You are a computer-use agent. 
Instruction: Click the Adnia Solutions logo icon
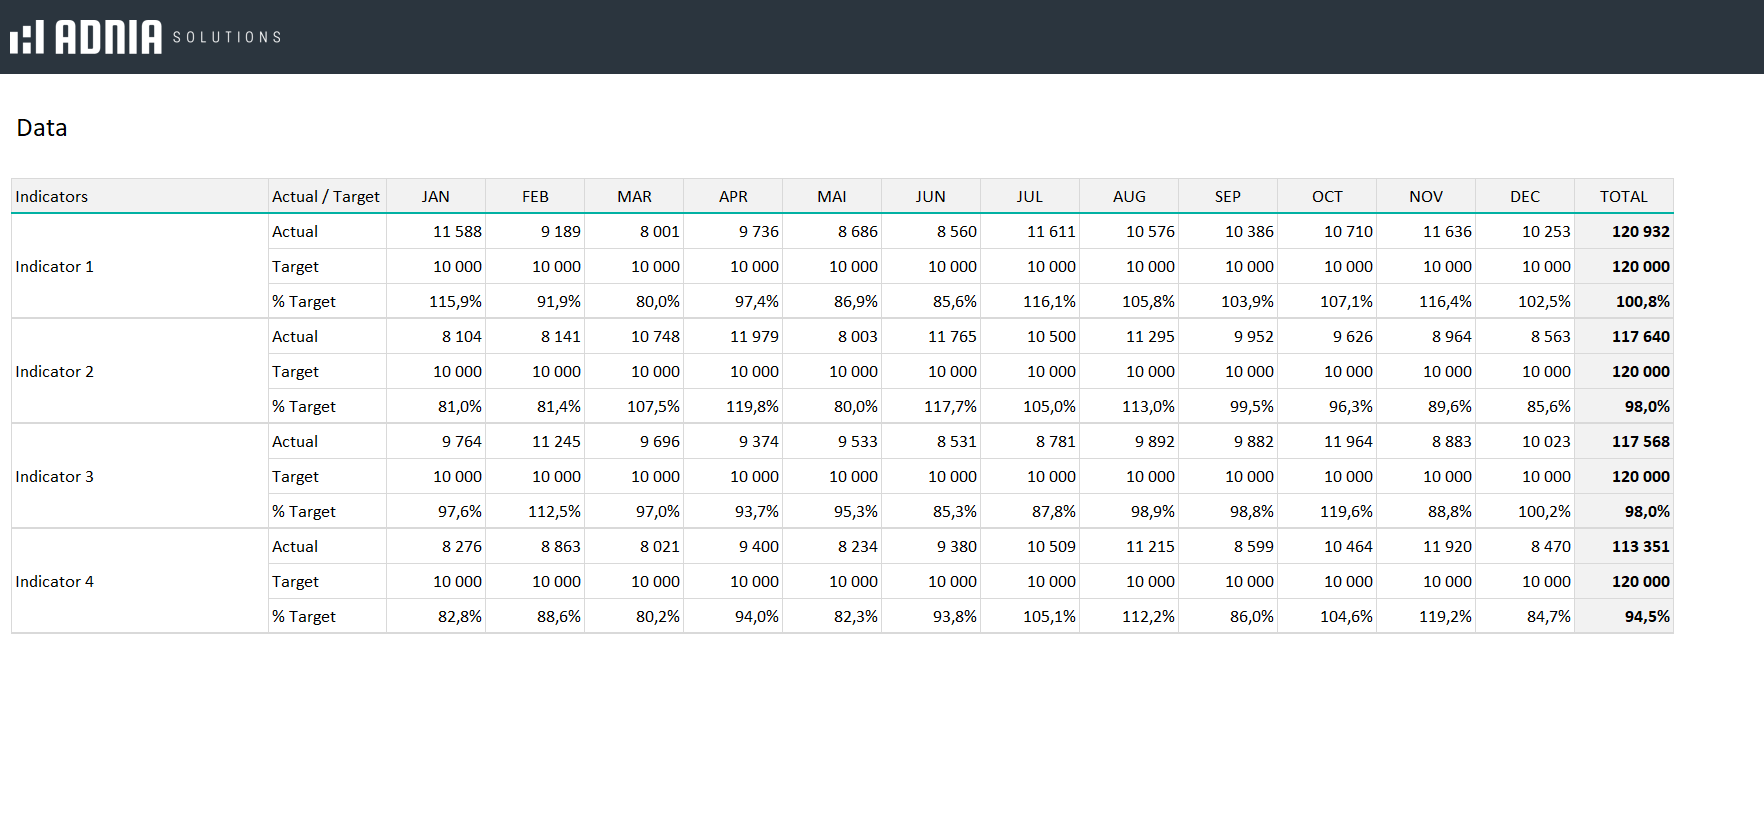(28, 37)
